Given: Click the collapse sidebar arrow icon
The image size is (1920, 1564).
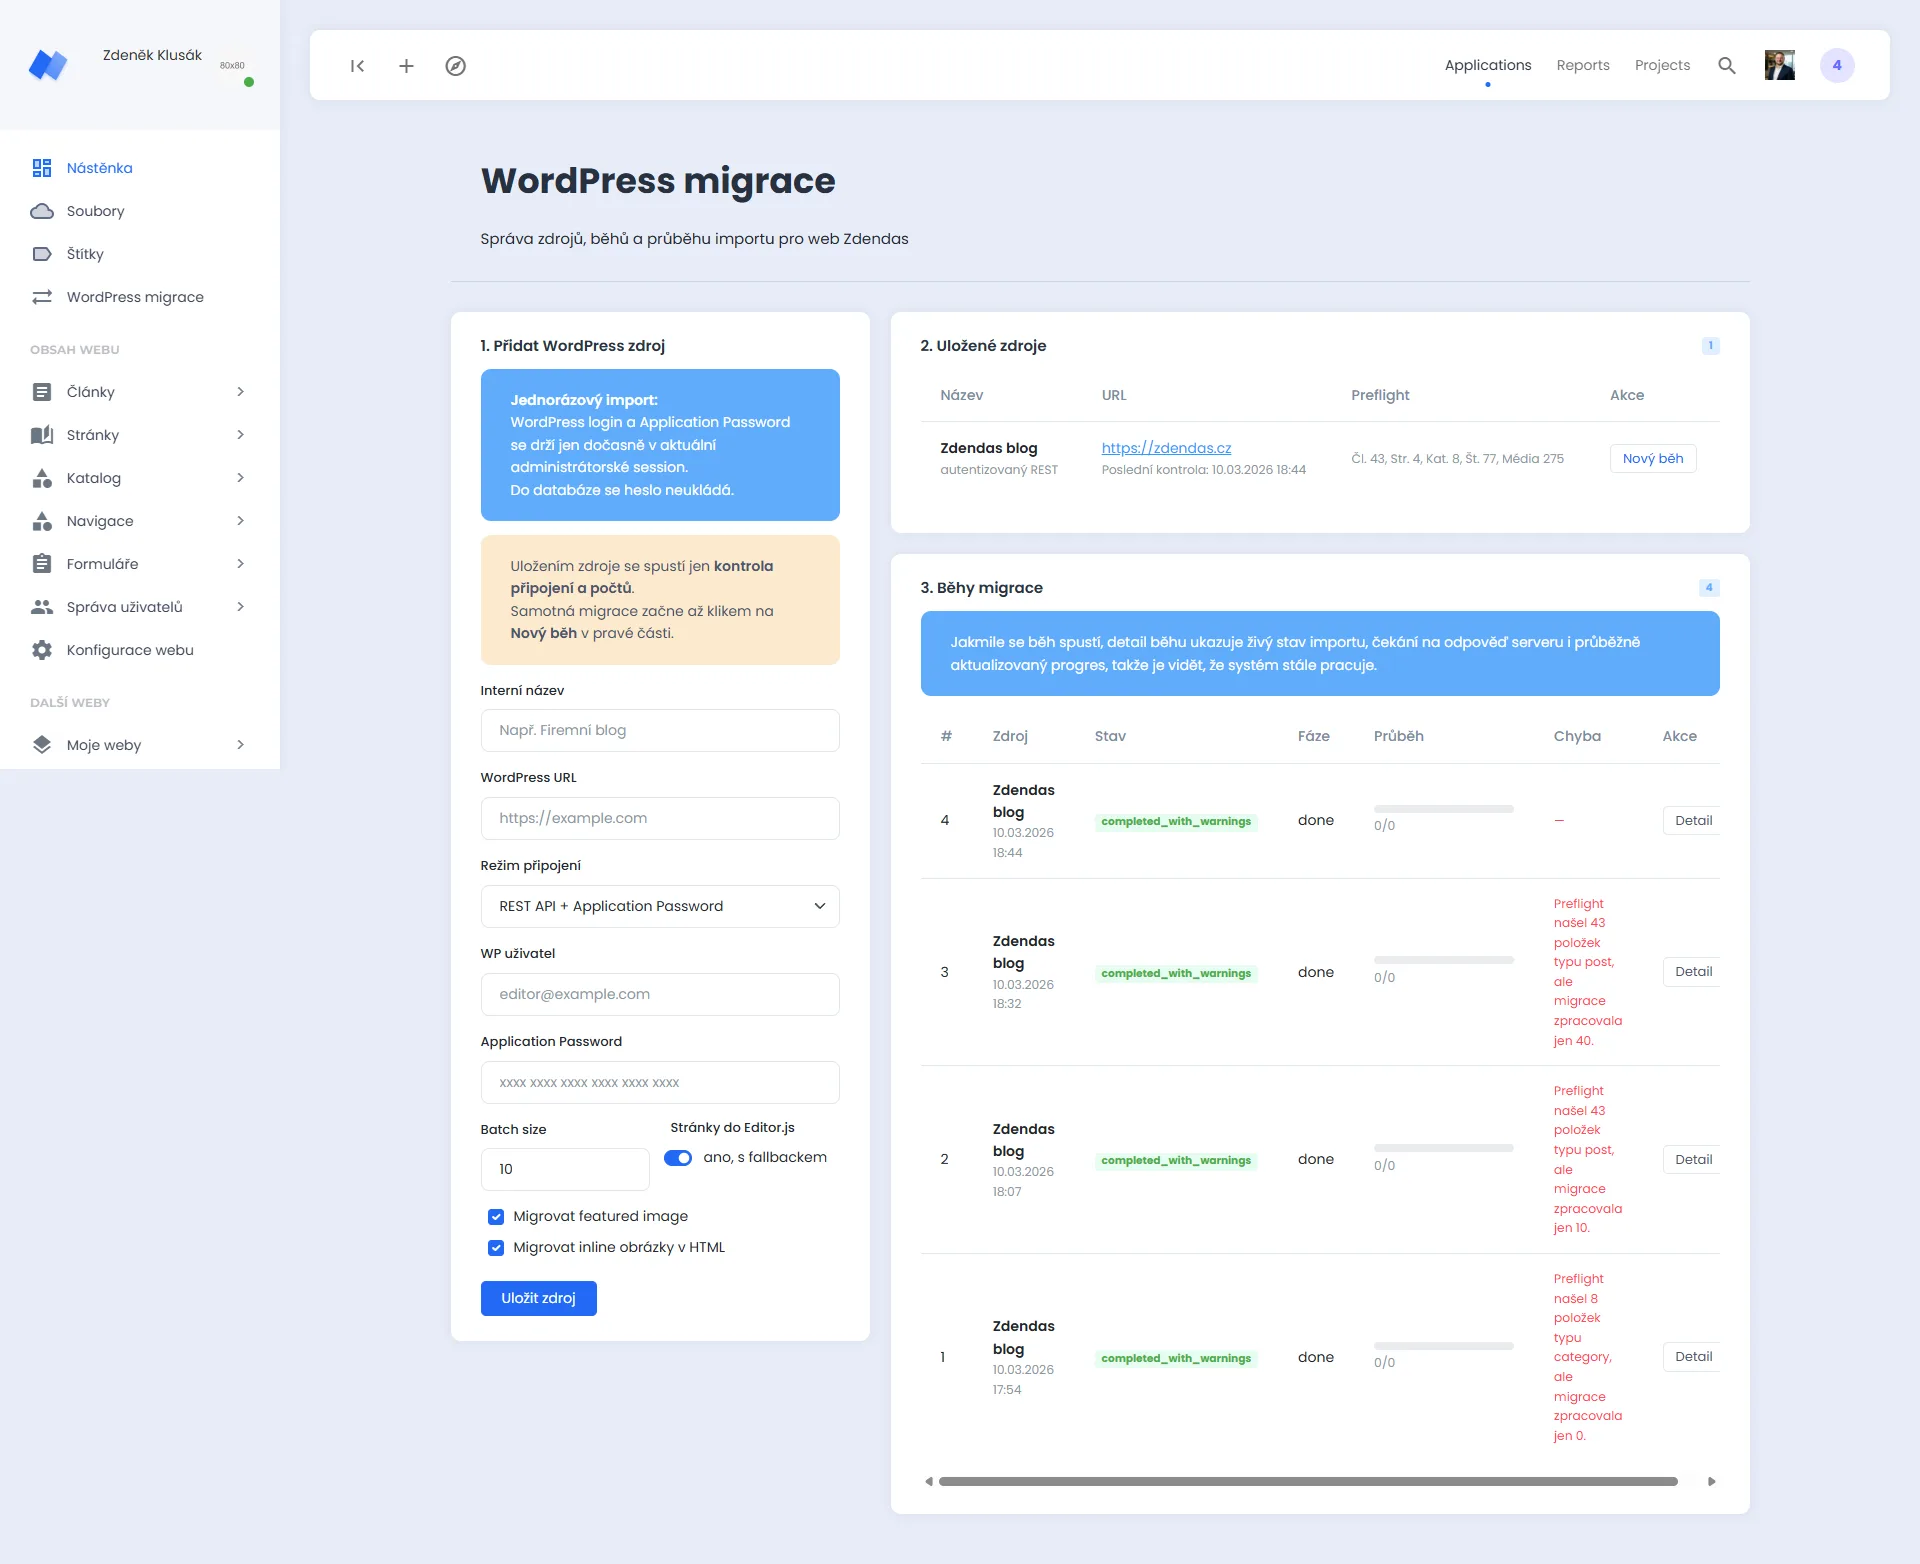Looking at the screenshot, I should click(357, 66).
